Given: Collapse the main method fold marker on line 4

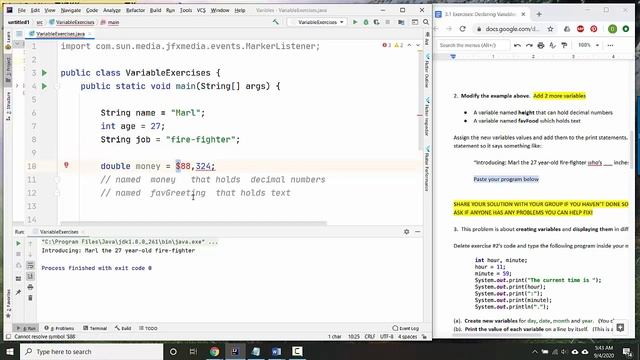Looking at the screenshot, I should pyautogui.click(x=58, y=86).
